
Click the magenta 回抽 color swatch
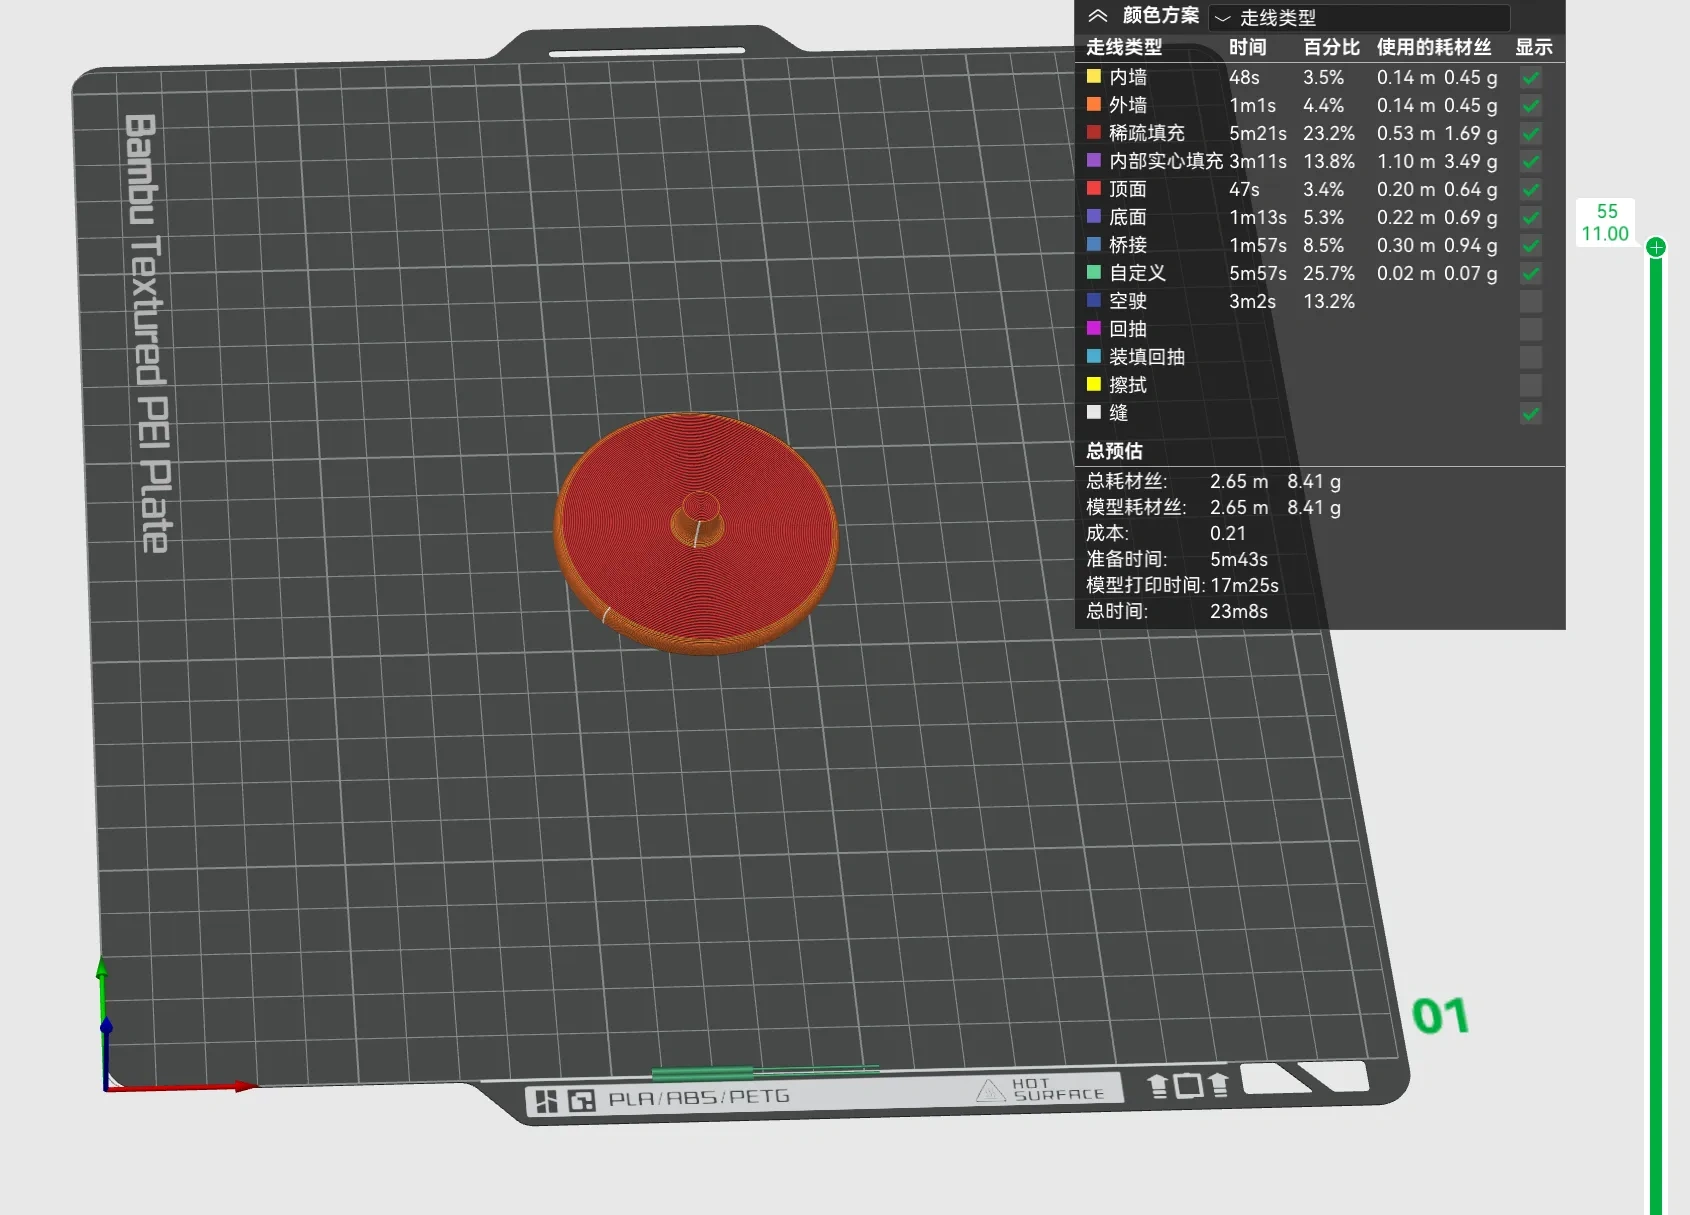tap(1094, 328)
